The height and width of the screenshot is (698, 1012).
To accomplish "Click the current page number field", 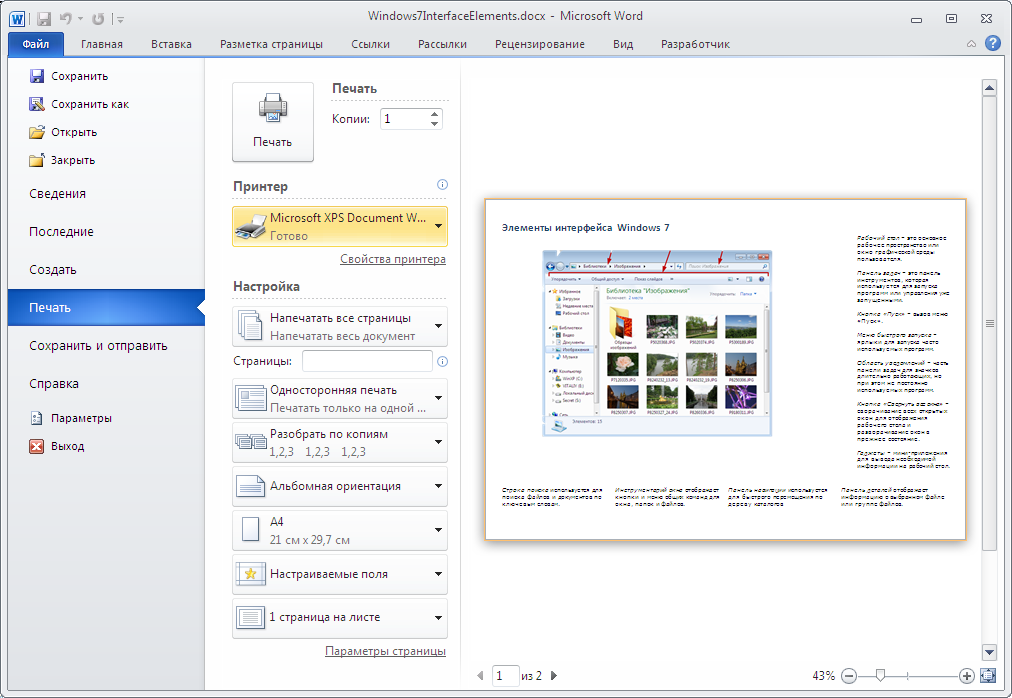I will tap(505, 675).
